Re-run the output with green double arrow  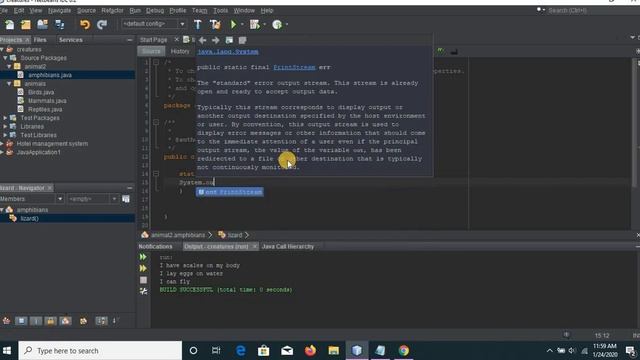click(143, 257)
